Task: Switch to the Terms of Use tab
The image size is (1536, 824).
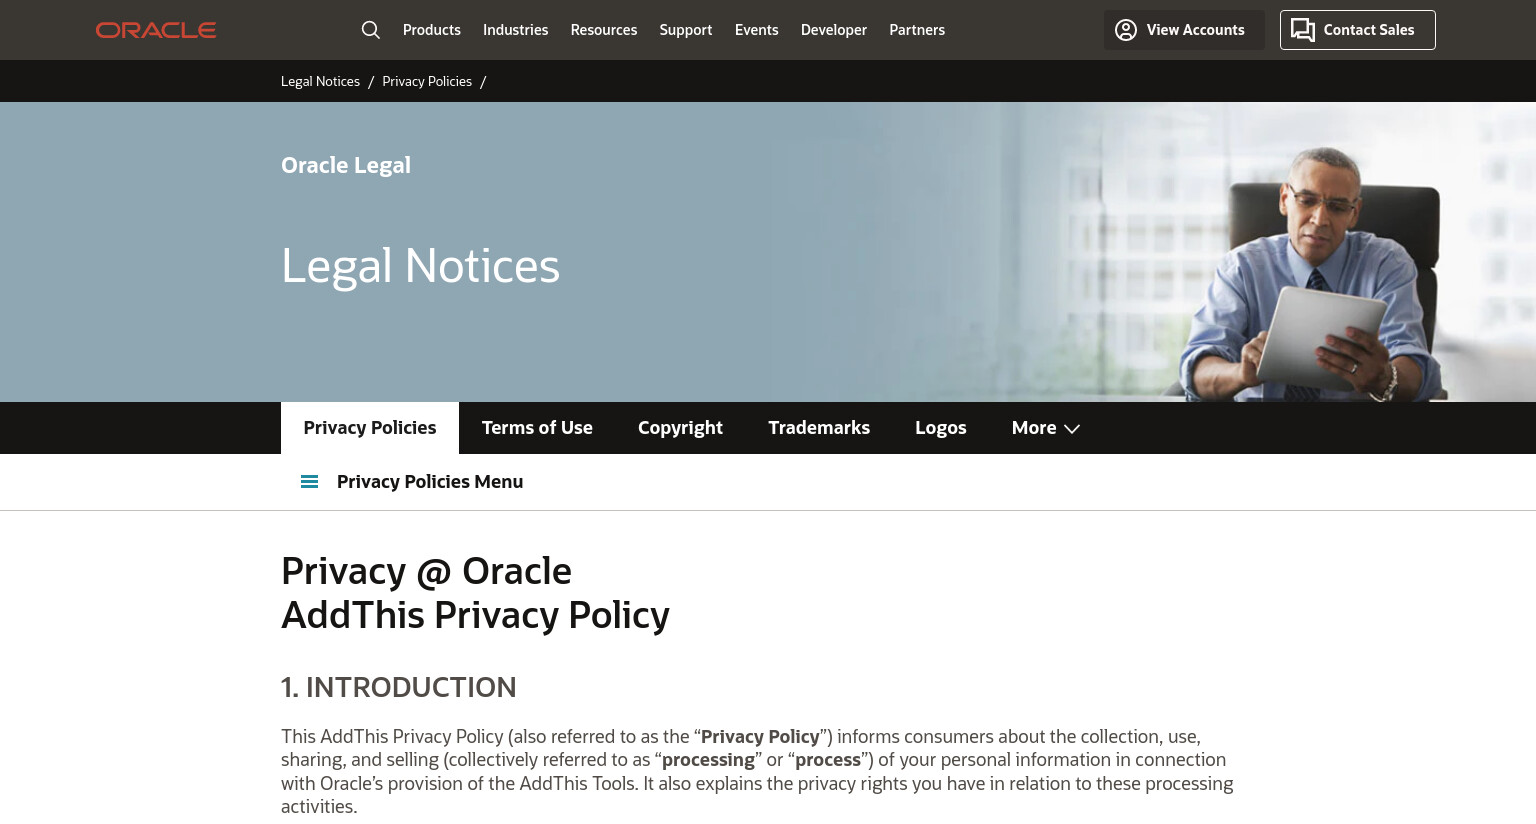Action: point(537,428)
